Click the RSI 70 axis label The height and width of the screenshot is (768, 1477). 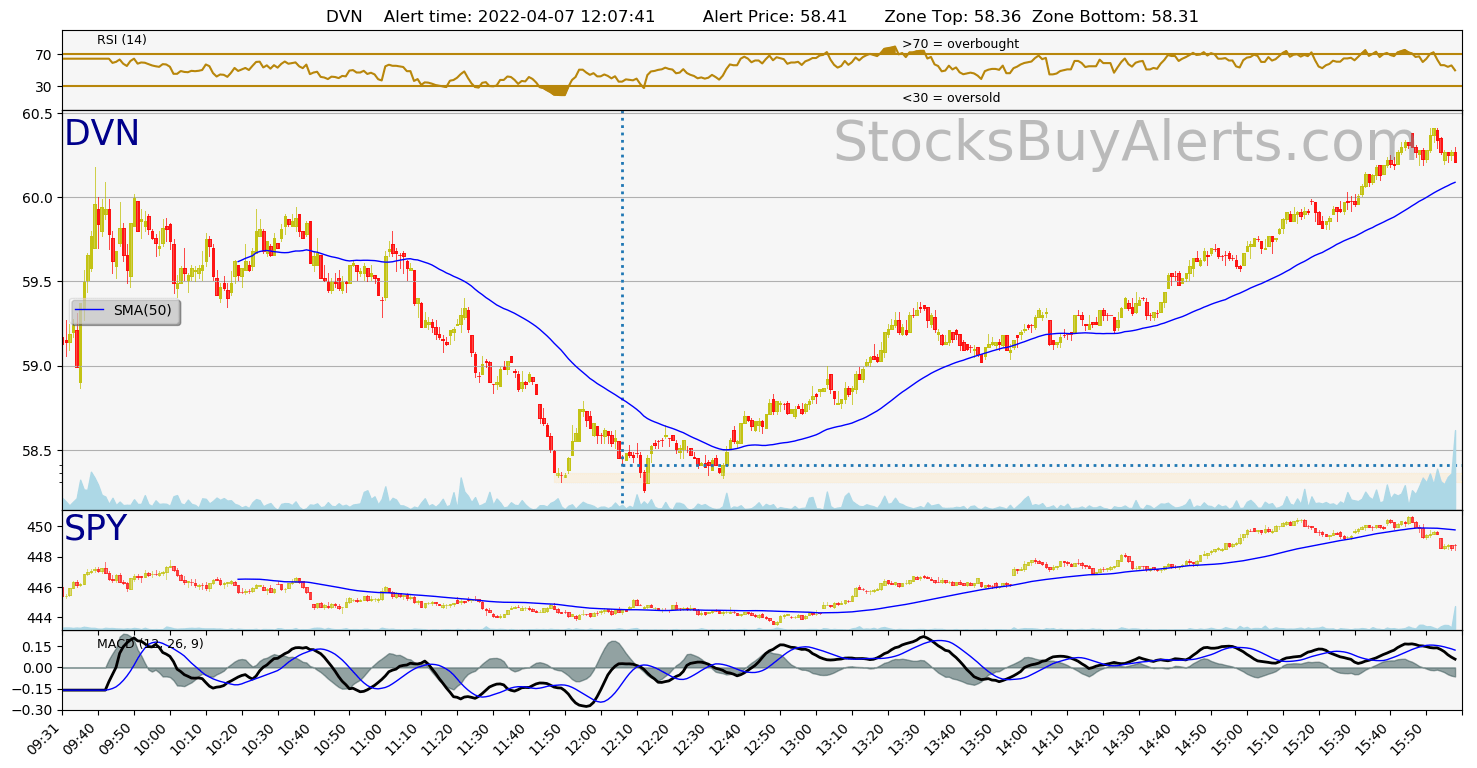[44, 55]
